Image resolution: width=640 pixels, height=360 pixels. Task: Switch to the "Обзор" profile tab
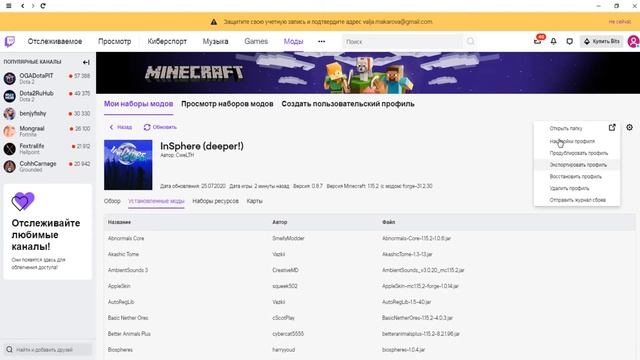coord(112,201)
